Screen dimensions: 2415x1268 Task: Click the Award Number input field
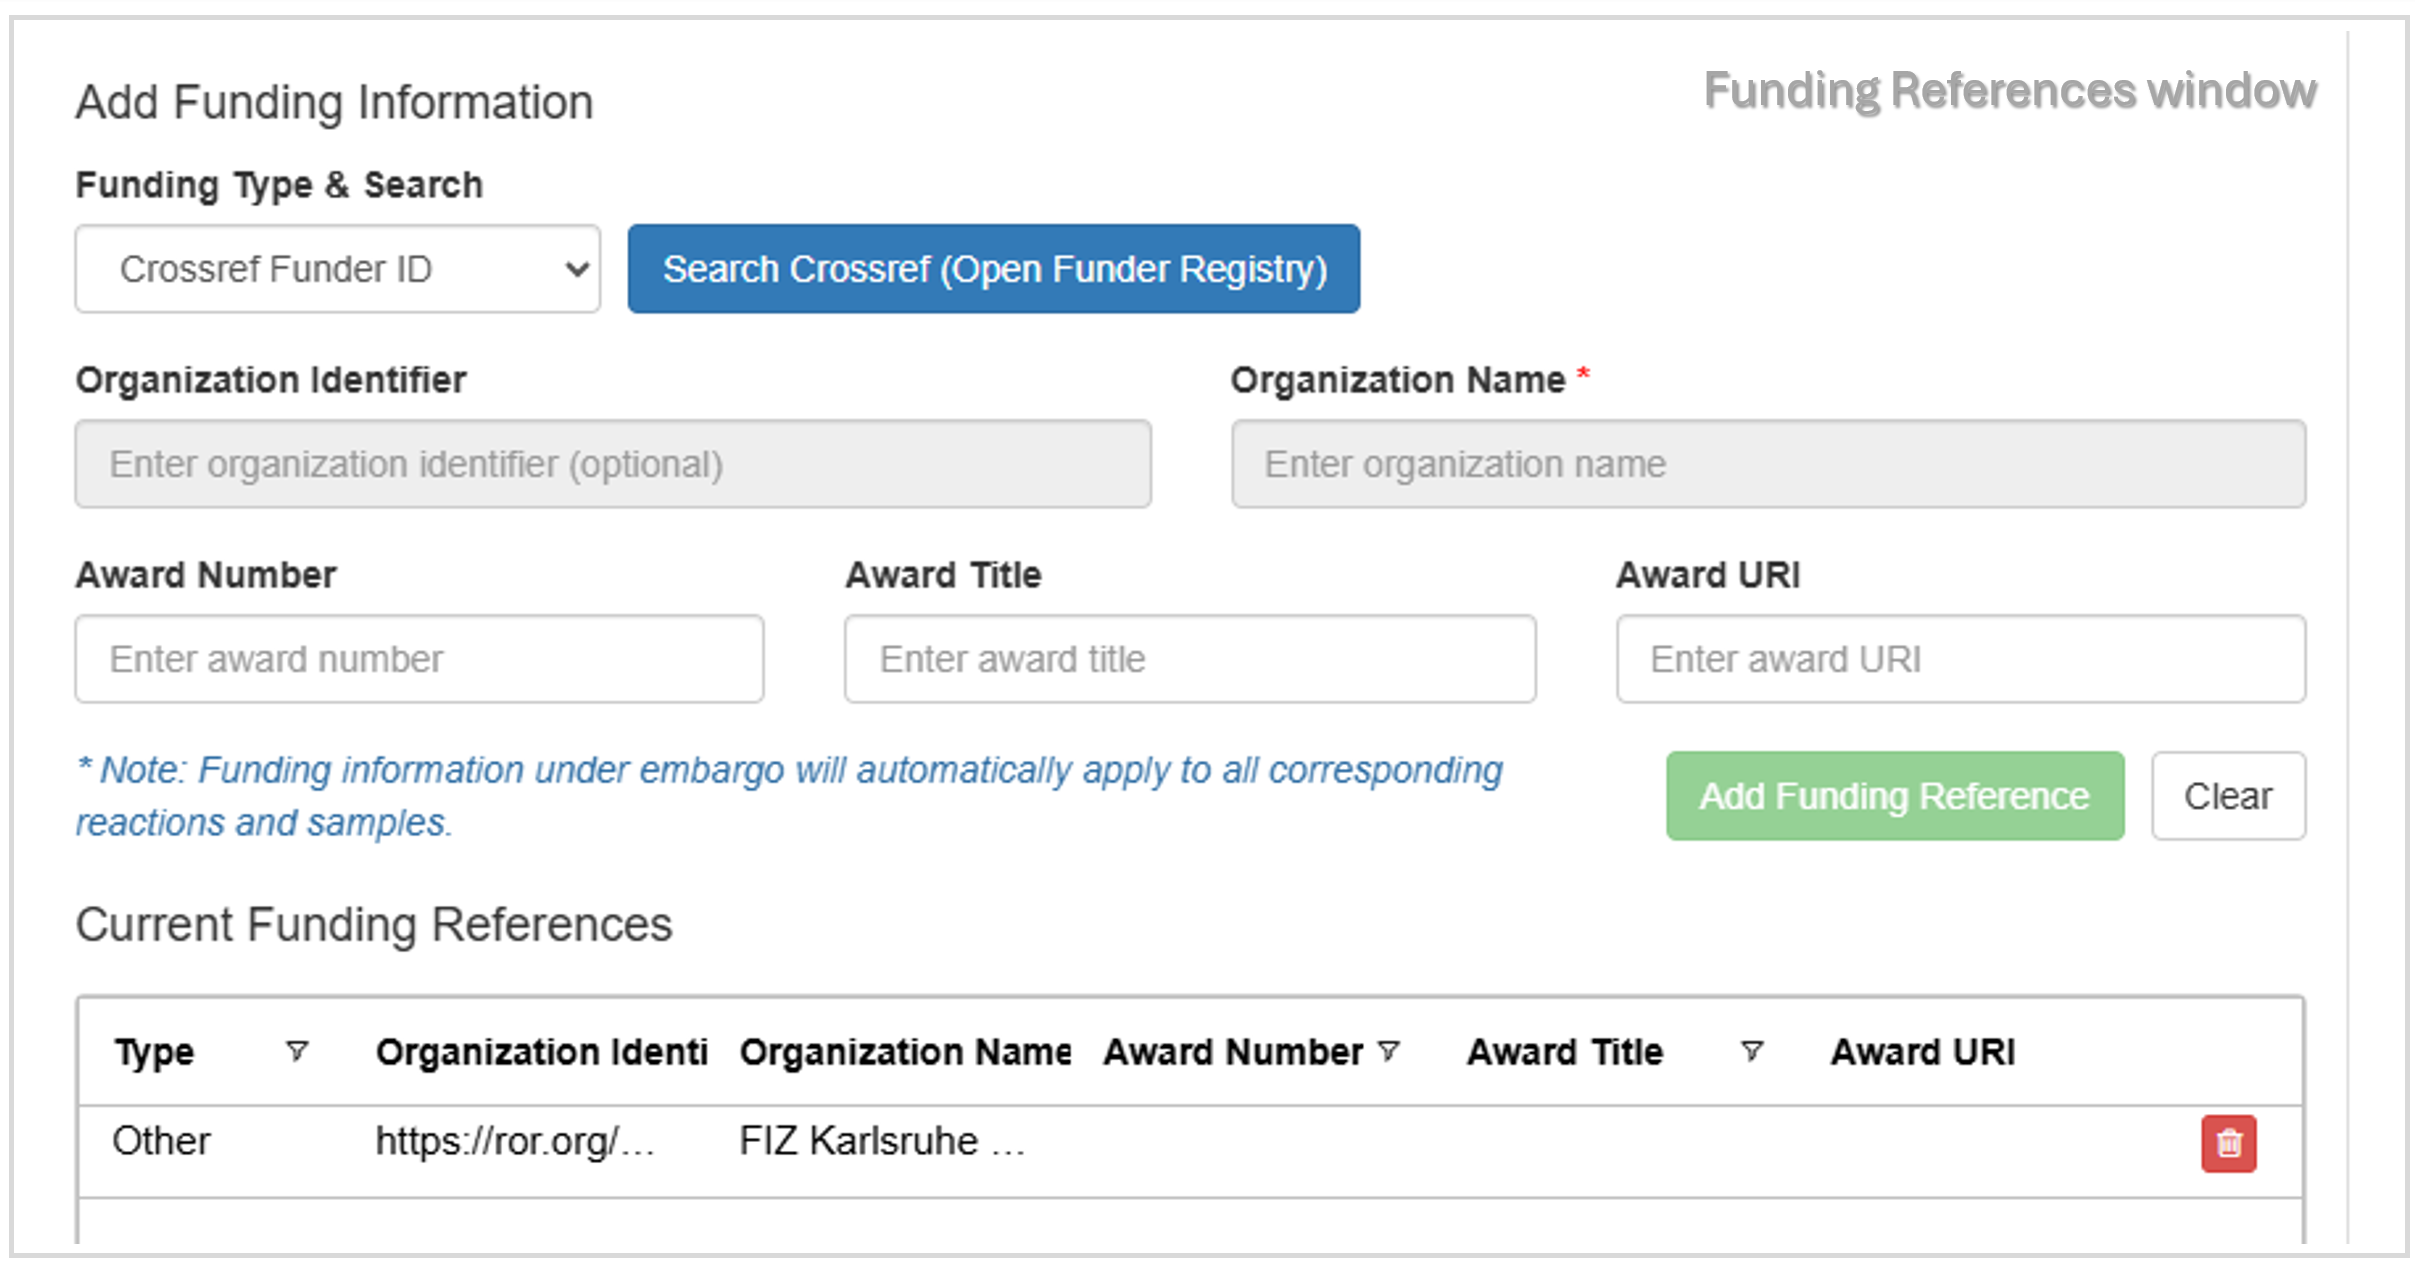click(418, 658)
